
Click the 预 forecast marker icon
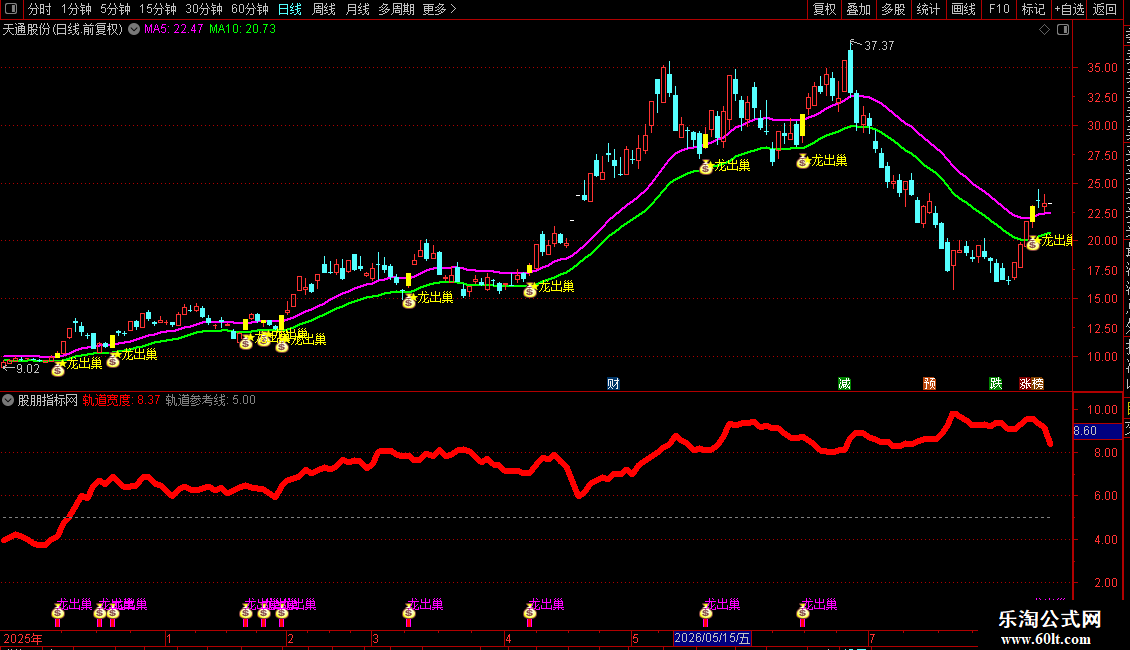tap(930, 383)
